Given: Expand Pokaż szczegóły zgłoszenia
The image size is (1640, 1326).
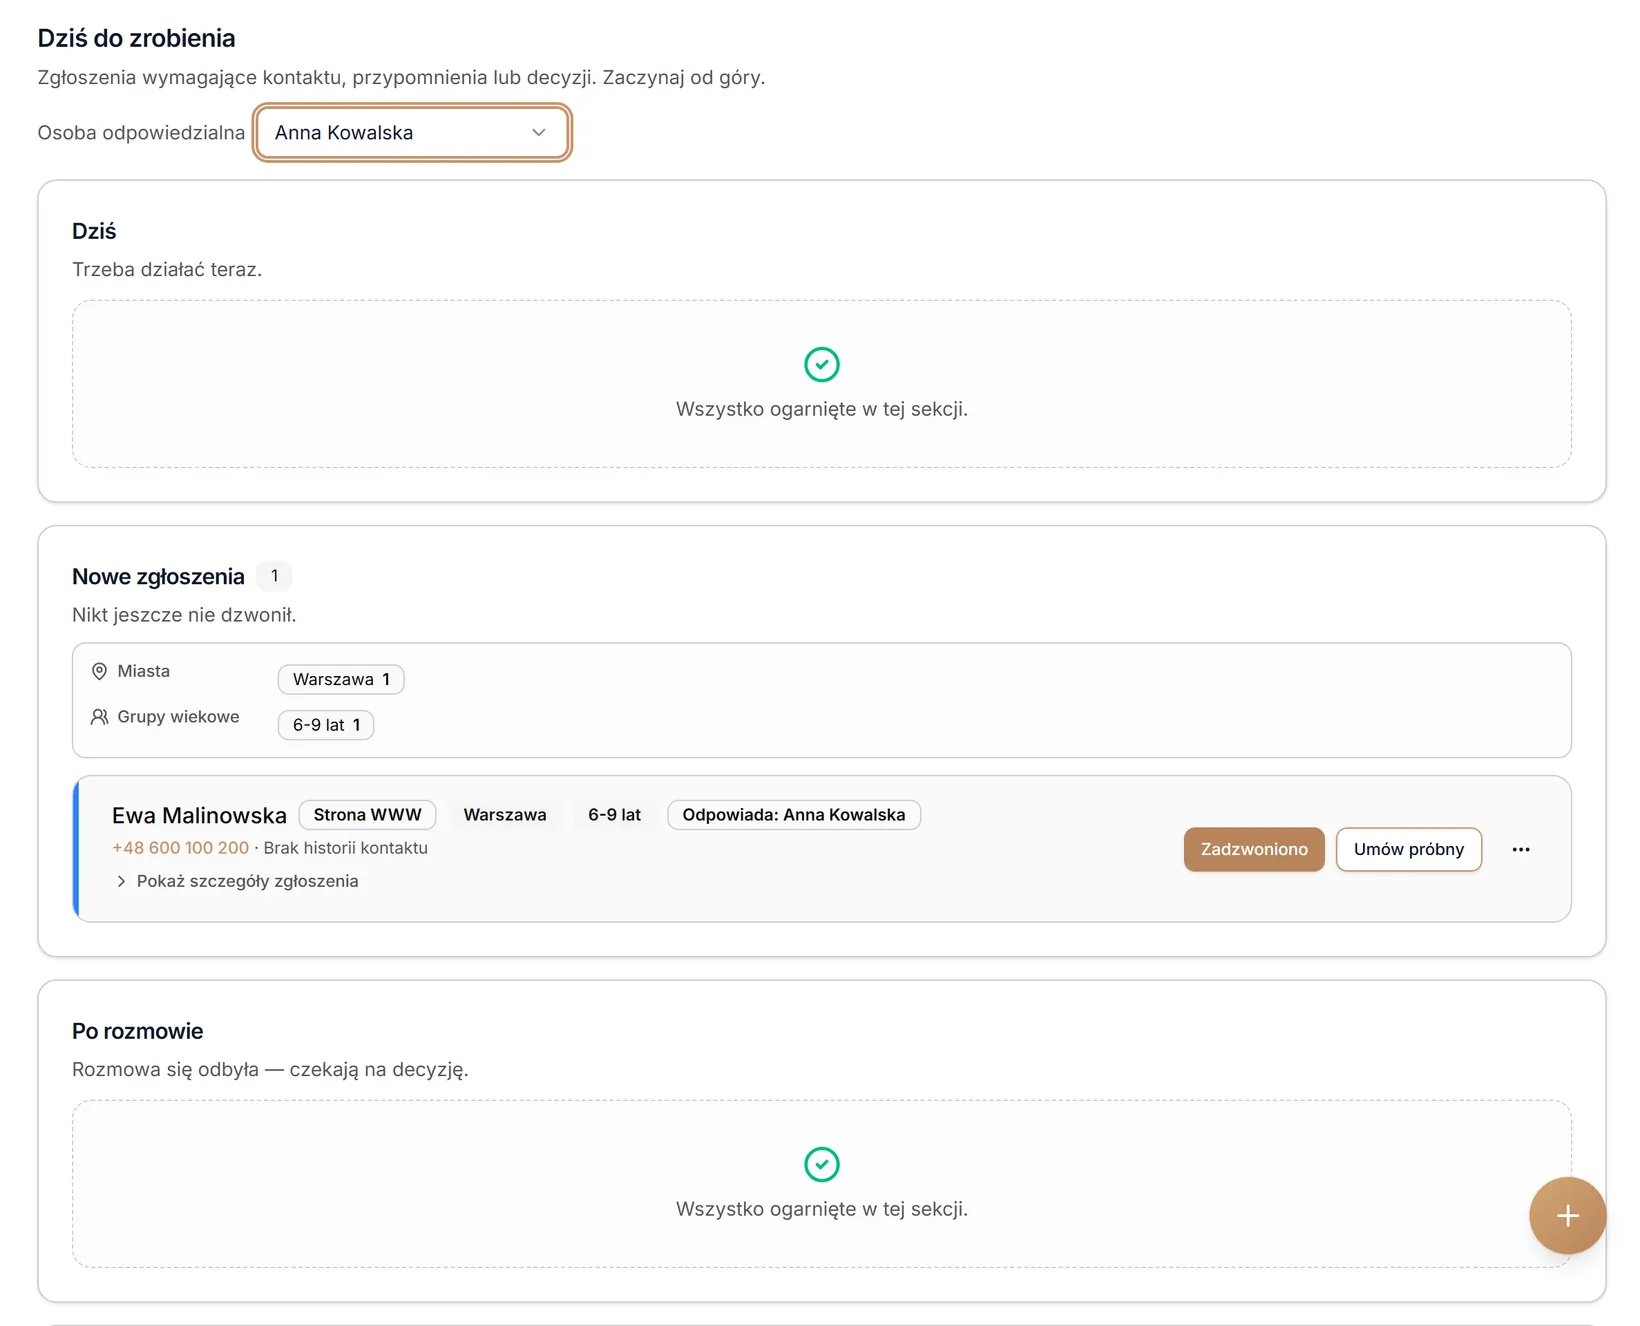Looking at the screenshot, I should [x=237, y=881].
